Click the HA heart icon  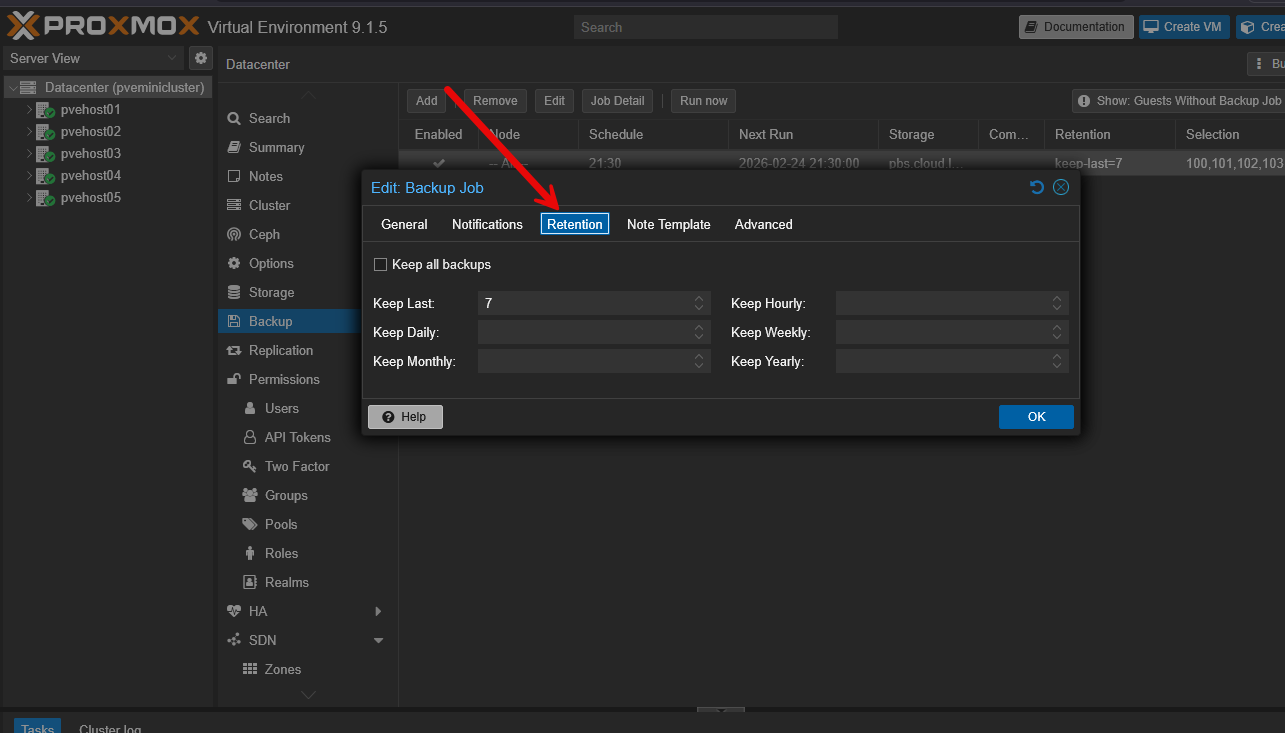(x=233, y=610)
